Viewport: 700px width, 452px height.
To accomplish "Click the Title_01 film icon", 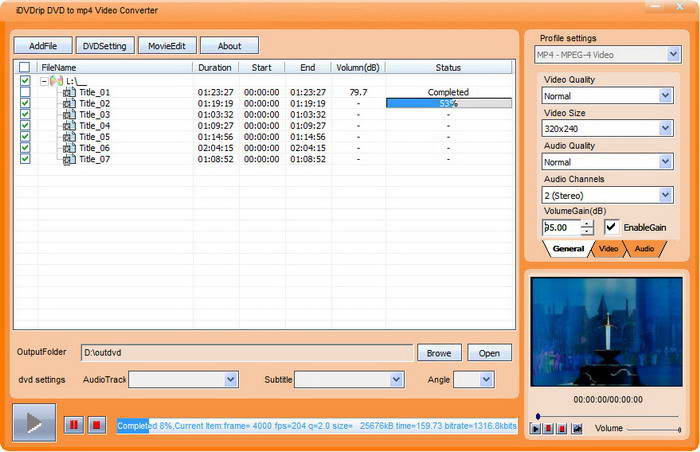I will [69, 92].
